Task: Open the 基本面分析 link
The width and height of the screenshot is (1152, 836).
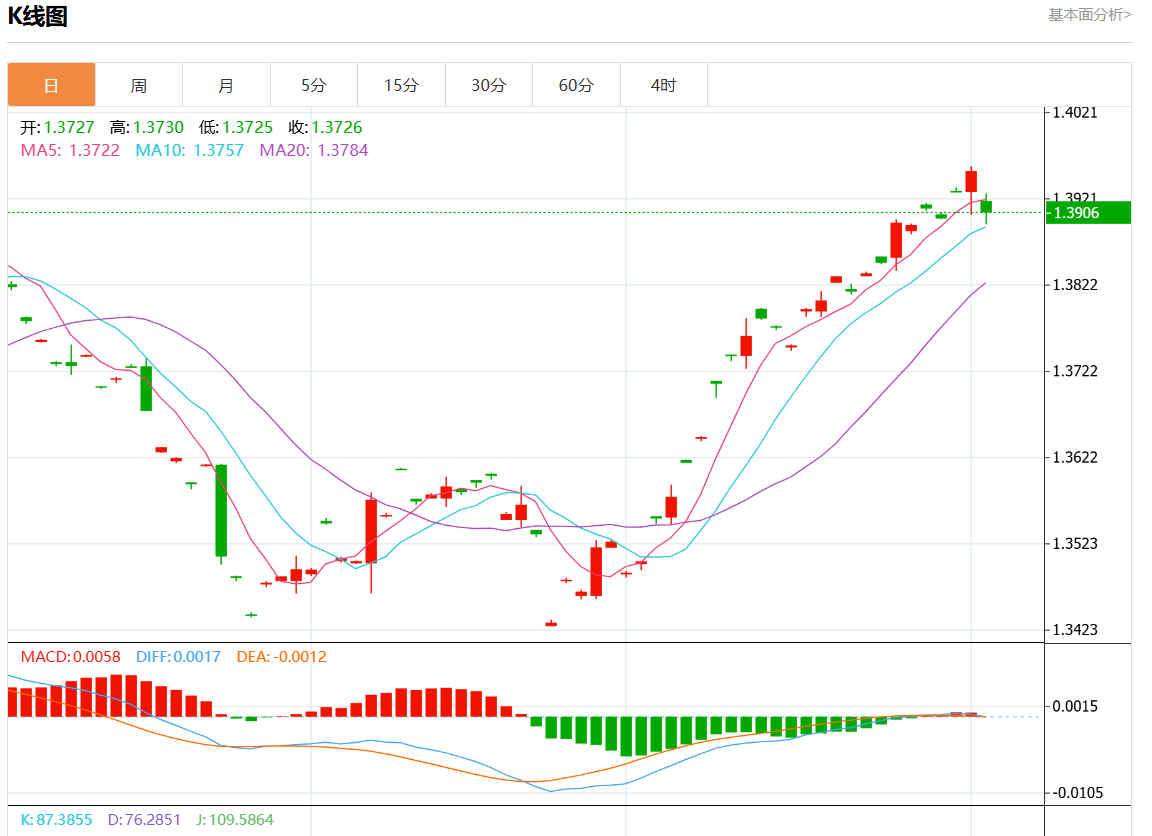Action: click(1089, 14)
